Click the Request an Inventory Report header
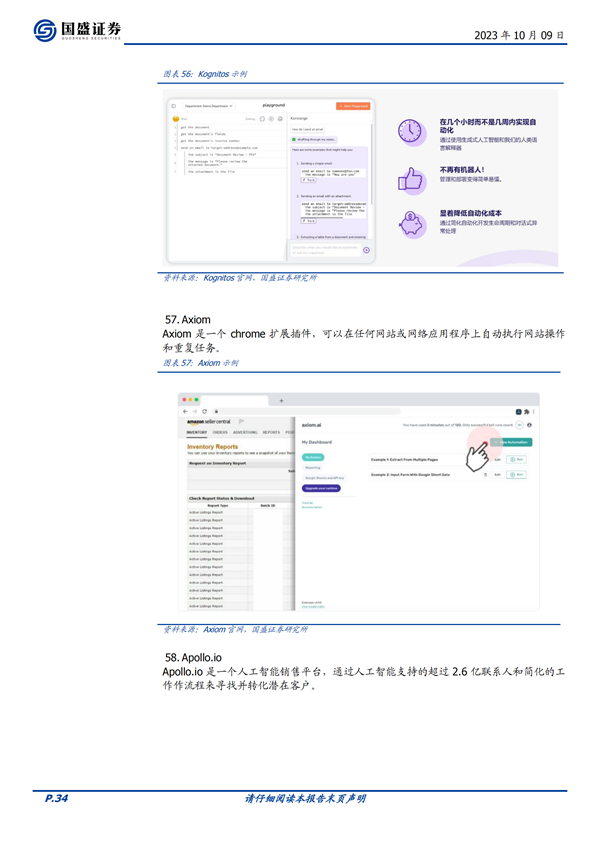Screen dimensions: 600x848 coord(217,463)
